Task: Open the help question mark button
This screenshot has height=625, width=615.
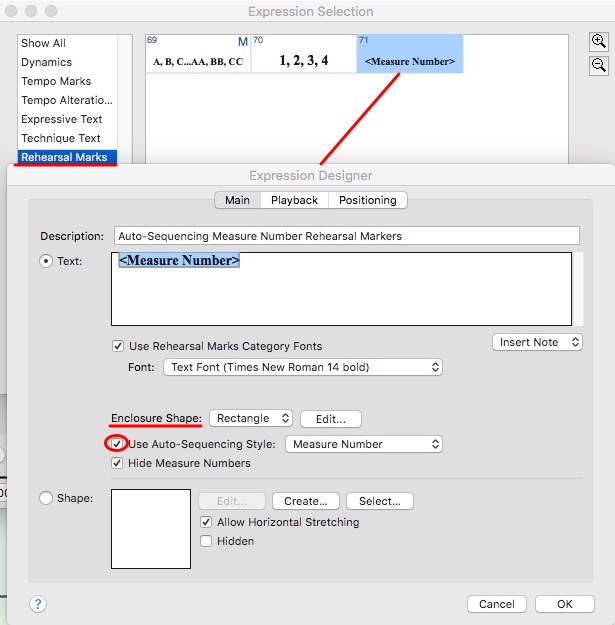Action: [38, 604]
